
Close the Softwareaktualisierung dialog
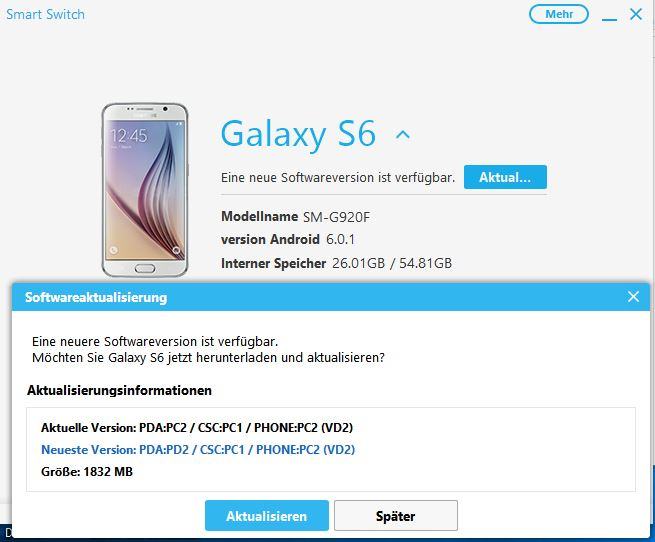click(x=633, y=297)
